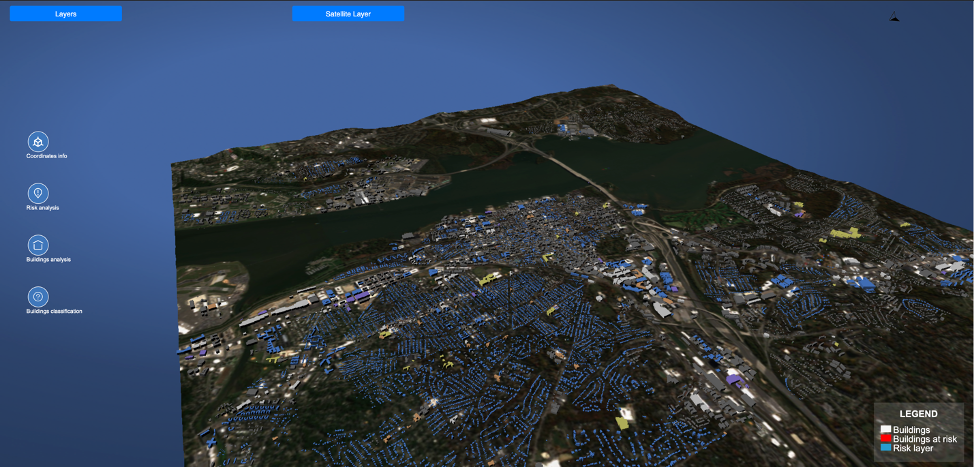The image size is (974, 468).
Task: Click the compass north arrow icon
Action: [894, 17]
